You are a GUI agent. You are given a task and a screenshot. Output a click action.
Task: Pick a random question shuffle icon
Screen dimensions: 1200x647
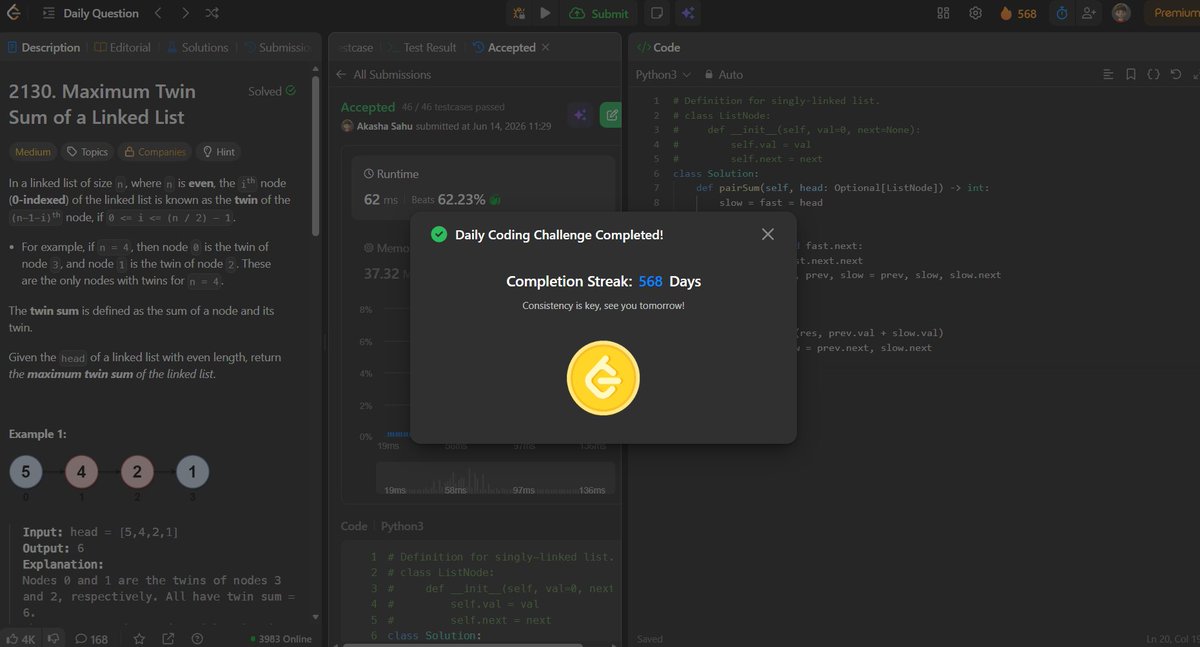(212, 13)
